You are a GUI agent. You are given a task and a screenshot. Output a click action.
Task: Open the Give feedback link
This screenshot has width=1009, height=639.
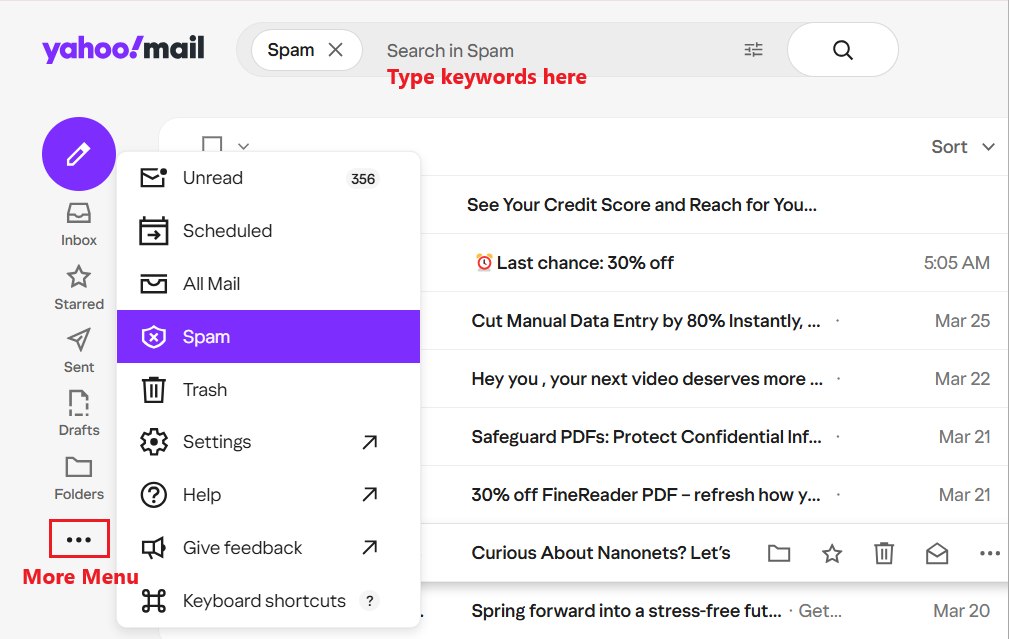tap(242, 547)
